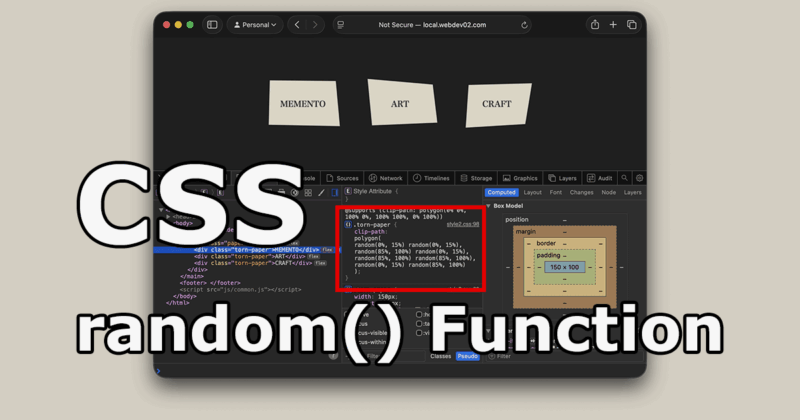
Task: Click the ART paper card
Action: [402, 103]
